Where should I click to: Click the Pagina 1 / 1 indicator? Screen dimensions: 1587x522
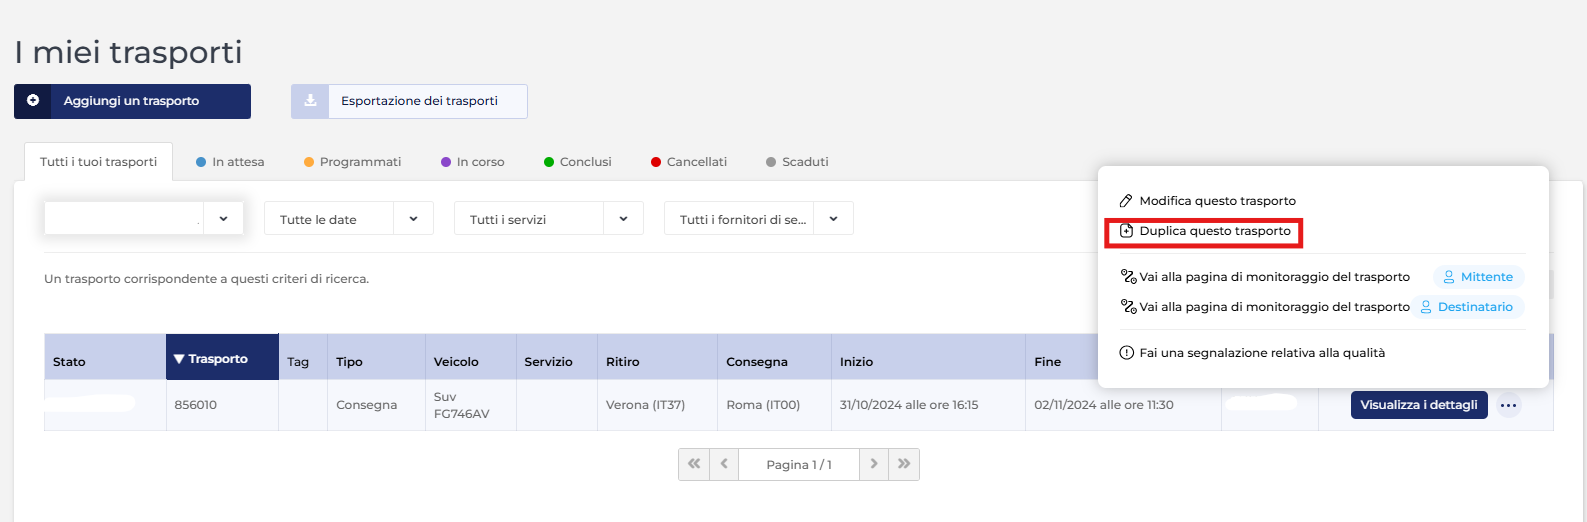click(799, 464)
